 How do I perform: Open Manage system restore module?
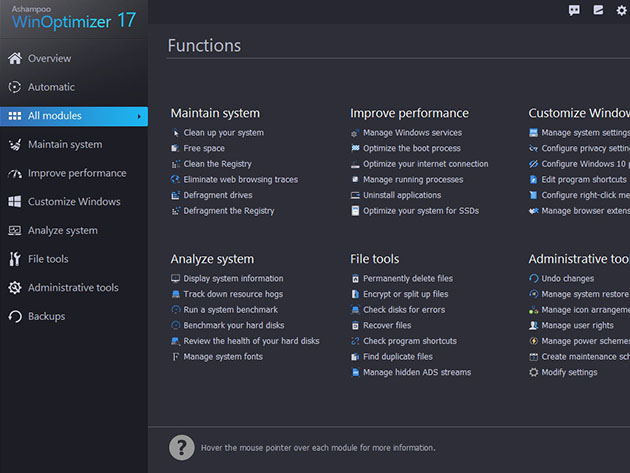(x=585, y=294)
